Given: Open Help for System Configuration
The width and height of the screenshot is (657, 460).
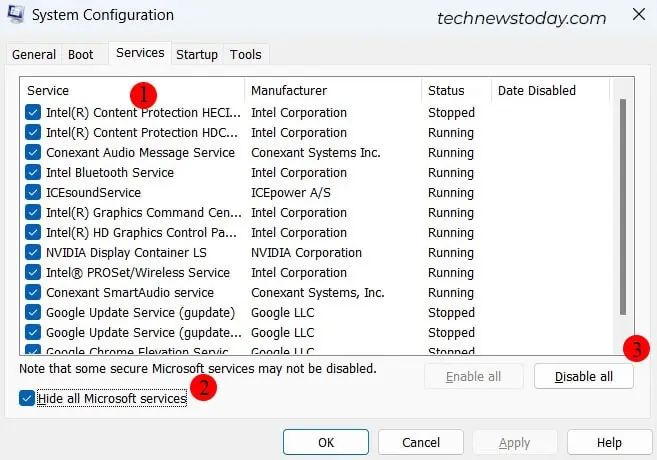Looking at the screenshot, I should coord(609,442).
